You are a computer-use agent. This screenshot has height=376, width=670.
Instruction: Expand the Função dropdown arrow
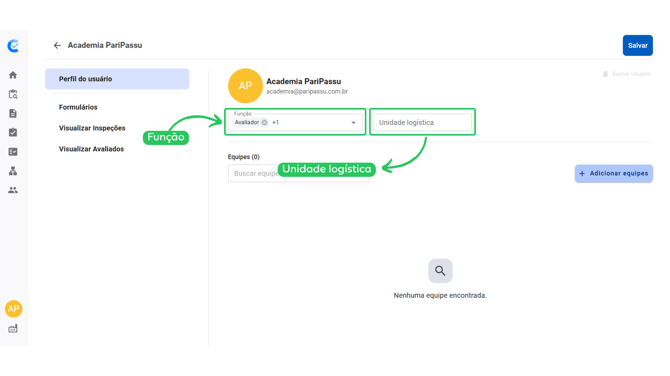(353, 123)
